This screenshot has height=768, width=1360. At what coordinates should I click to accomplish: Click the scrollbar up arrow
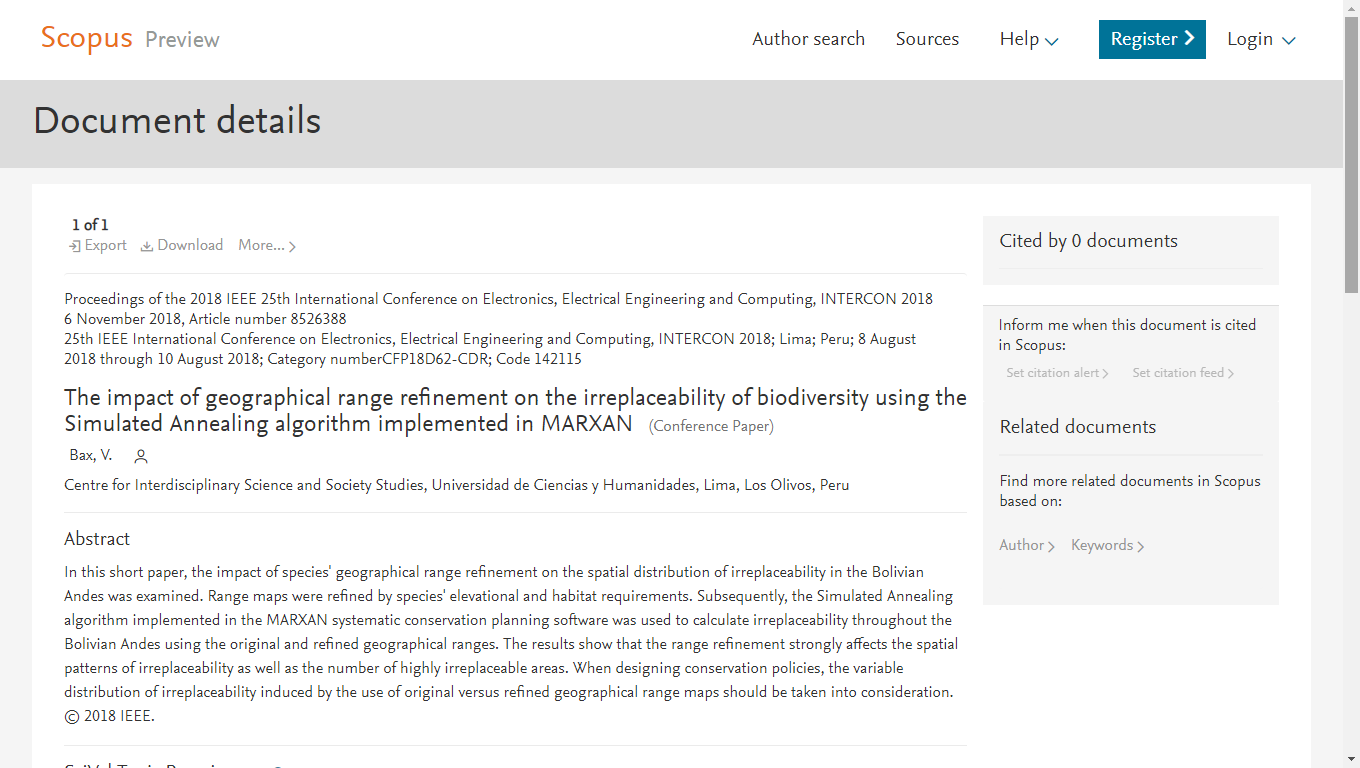1351,8
